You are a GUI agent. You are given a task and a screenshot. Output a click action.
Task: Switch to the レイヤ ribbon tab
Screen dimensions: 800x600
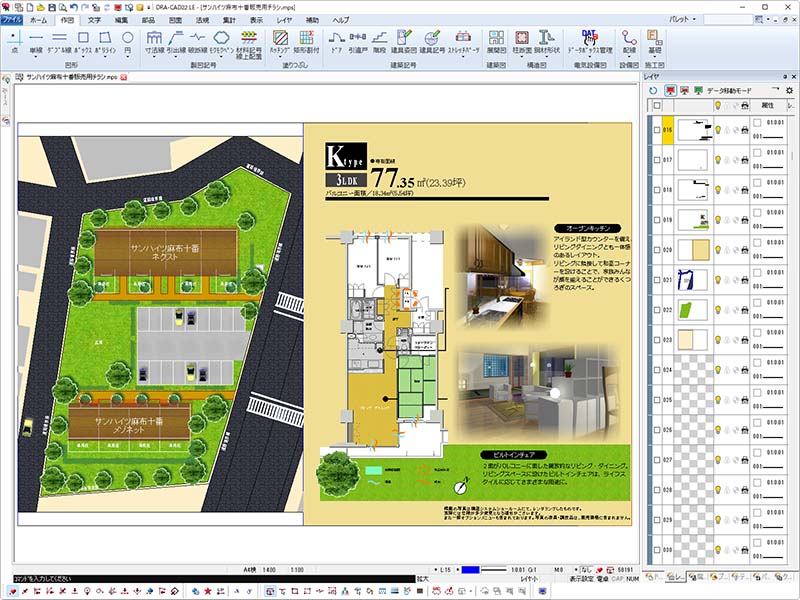pyautogui.click(x=284, y=19)
